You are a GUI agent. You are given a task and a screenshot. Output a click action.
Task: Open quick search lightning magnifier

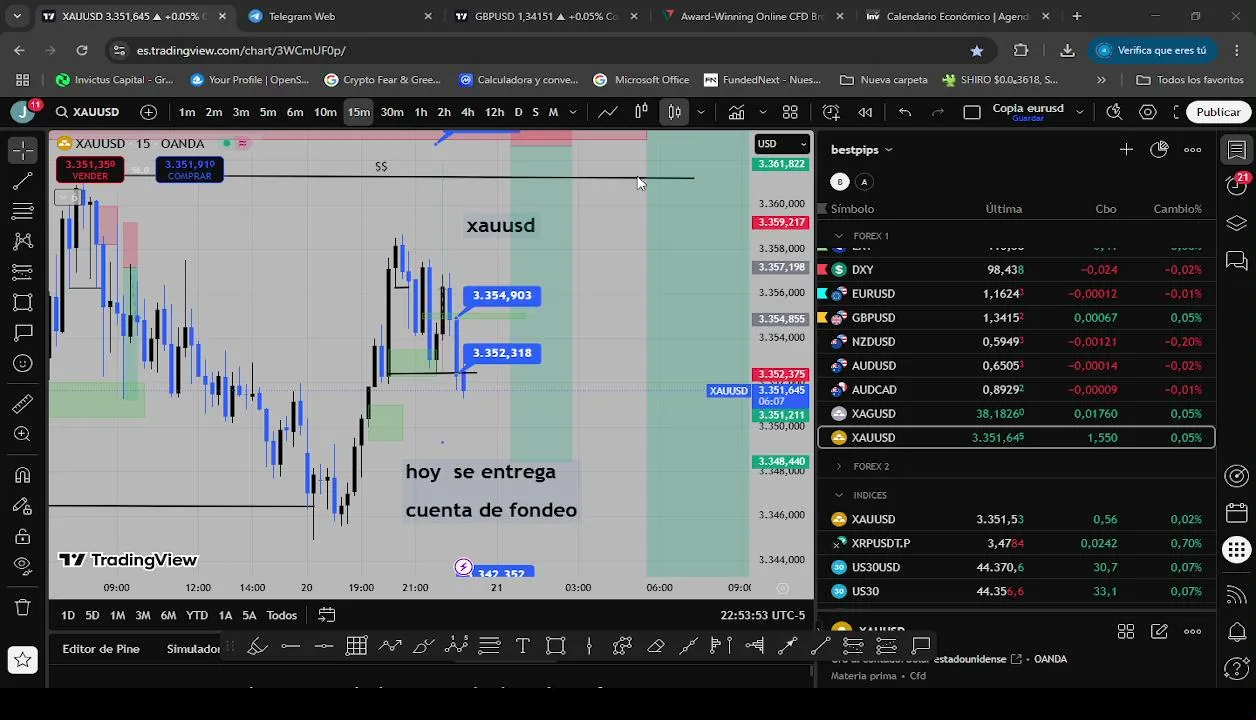coord(1114,112)
